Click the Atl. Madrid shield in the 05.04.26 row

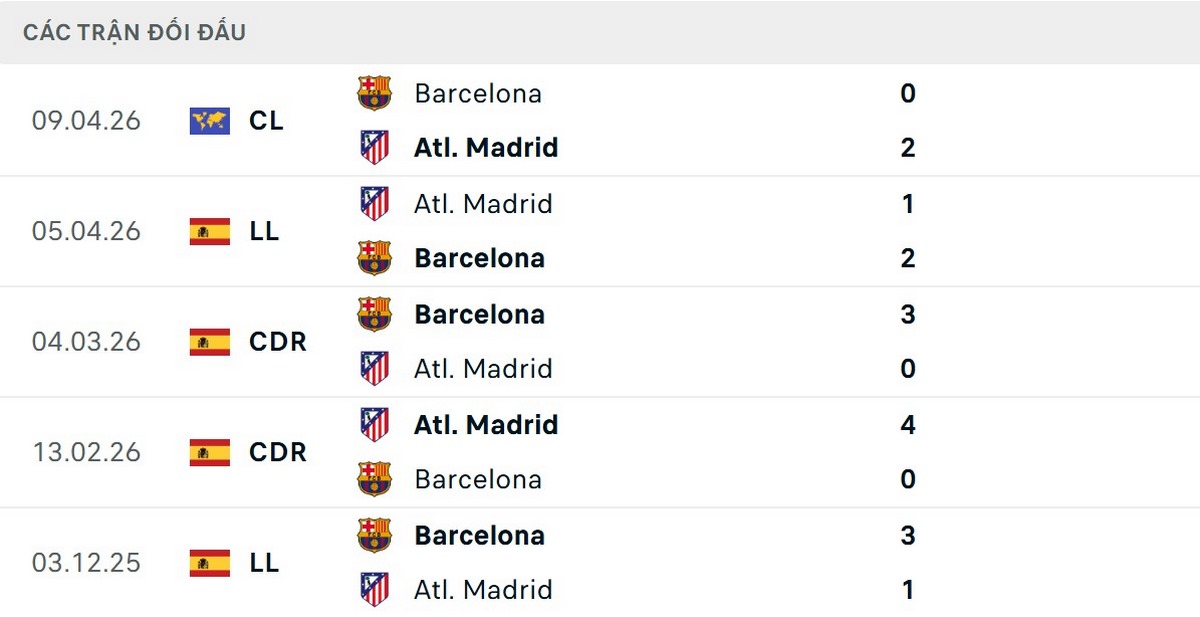pos(374,204)
